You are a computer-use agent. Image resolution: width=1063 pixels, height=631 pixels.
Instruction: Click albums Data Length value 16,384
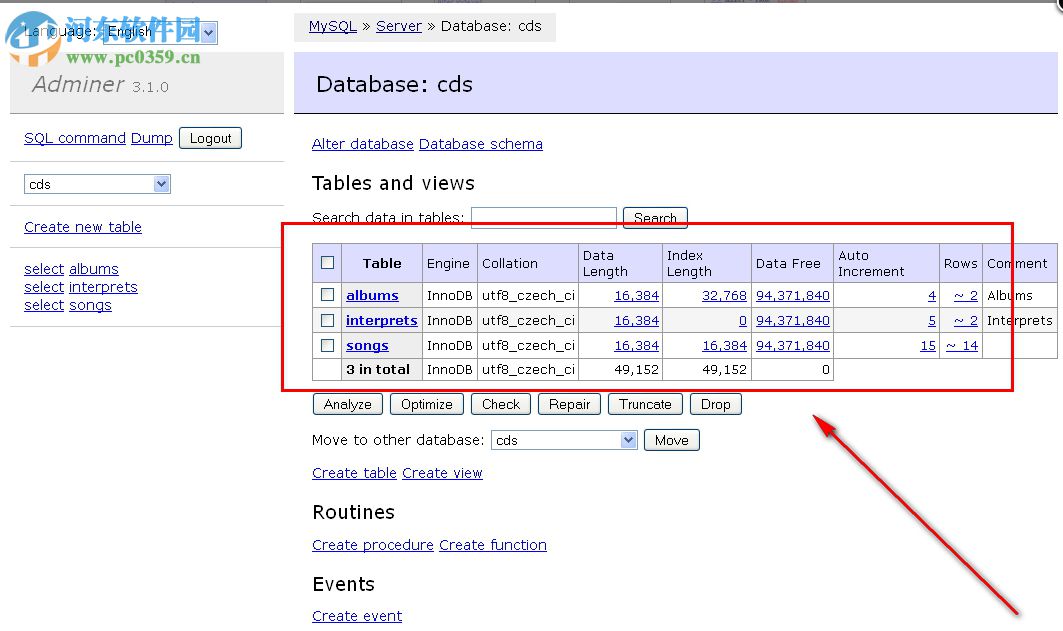pyautogui.click(x=637, y=296)
